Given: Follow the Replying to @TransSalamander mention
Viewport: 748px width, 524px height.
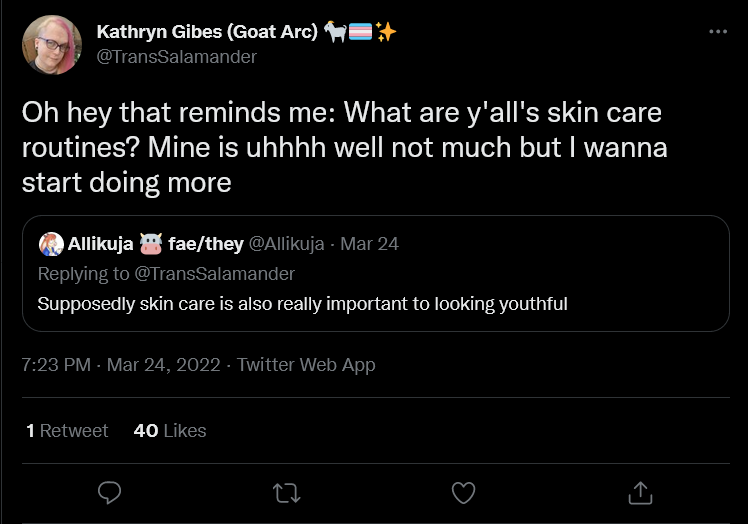Looking at the screenshot, I should (x=215, y=274).
